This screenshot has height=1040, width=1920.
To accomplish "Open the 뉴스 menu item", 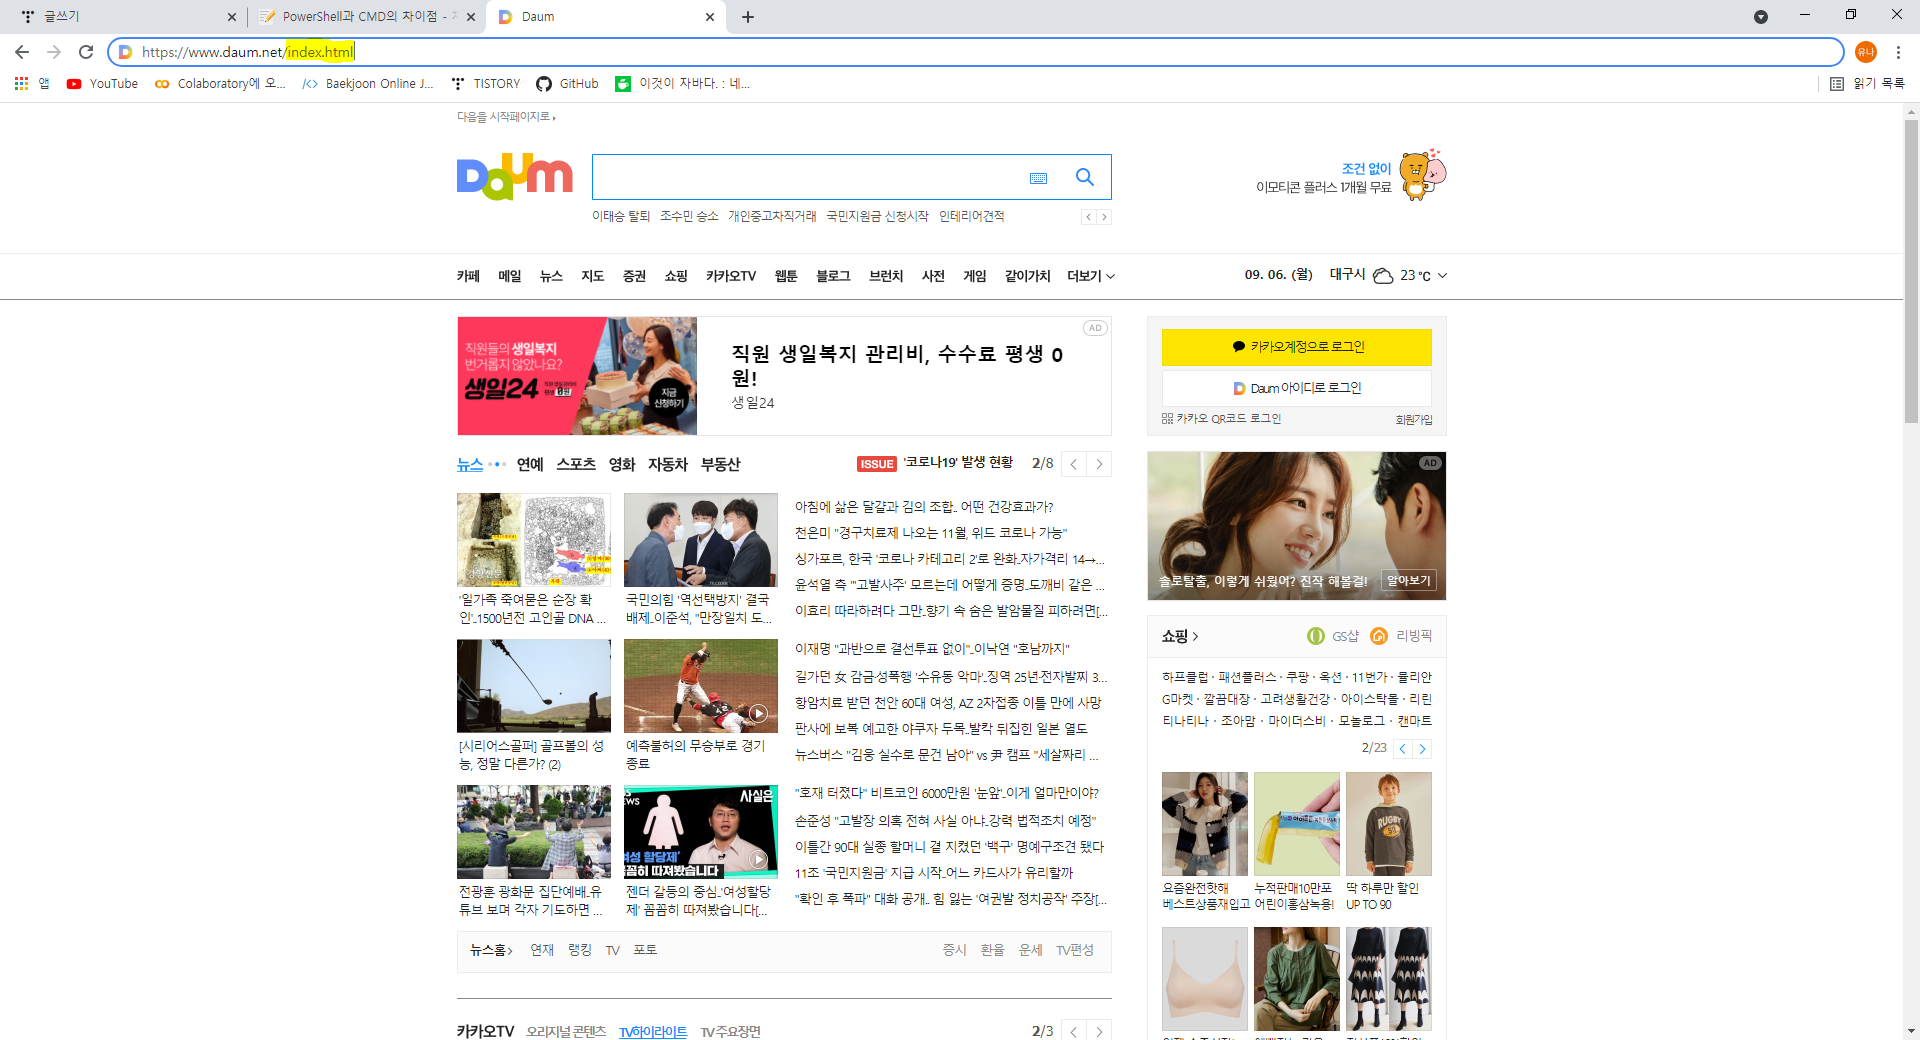I will tap(551, 276).
